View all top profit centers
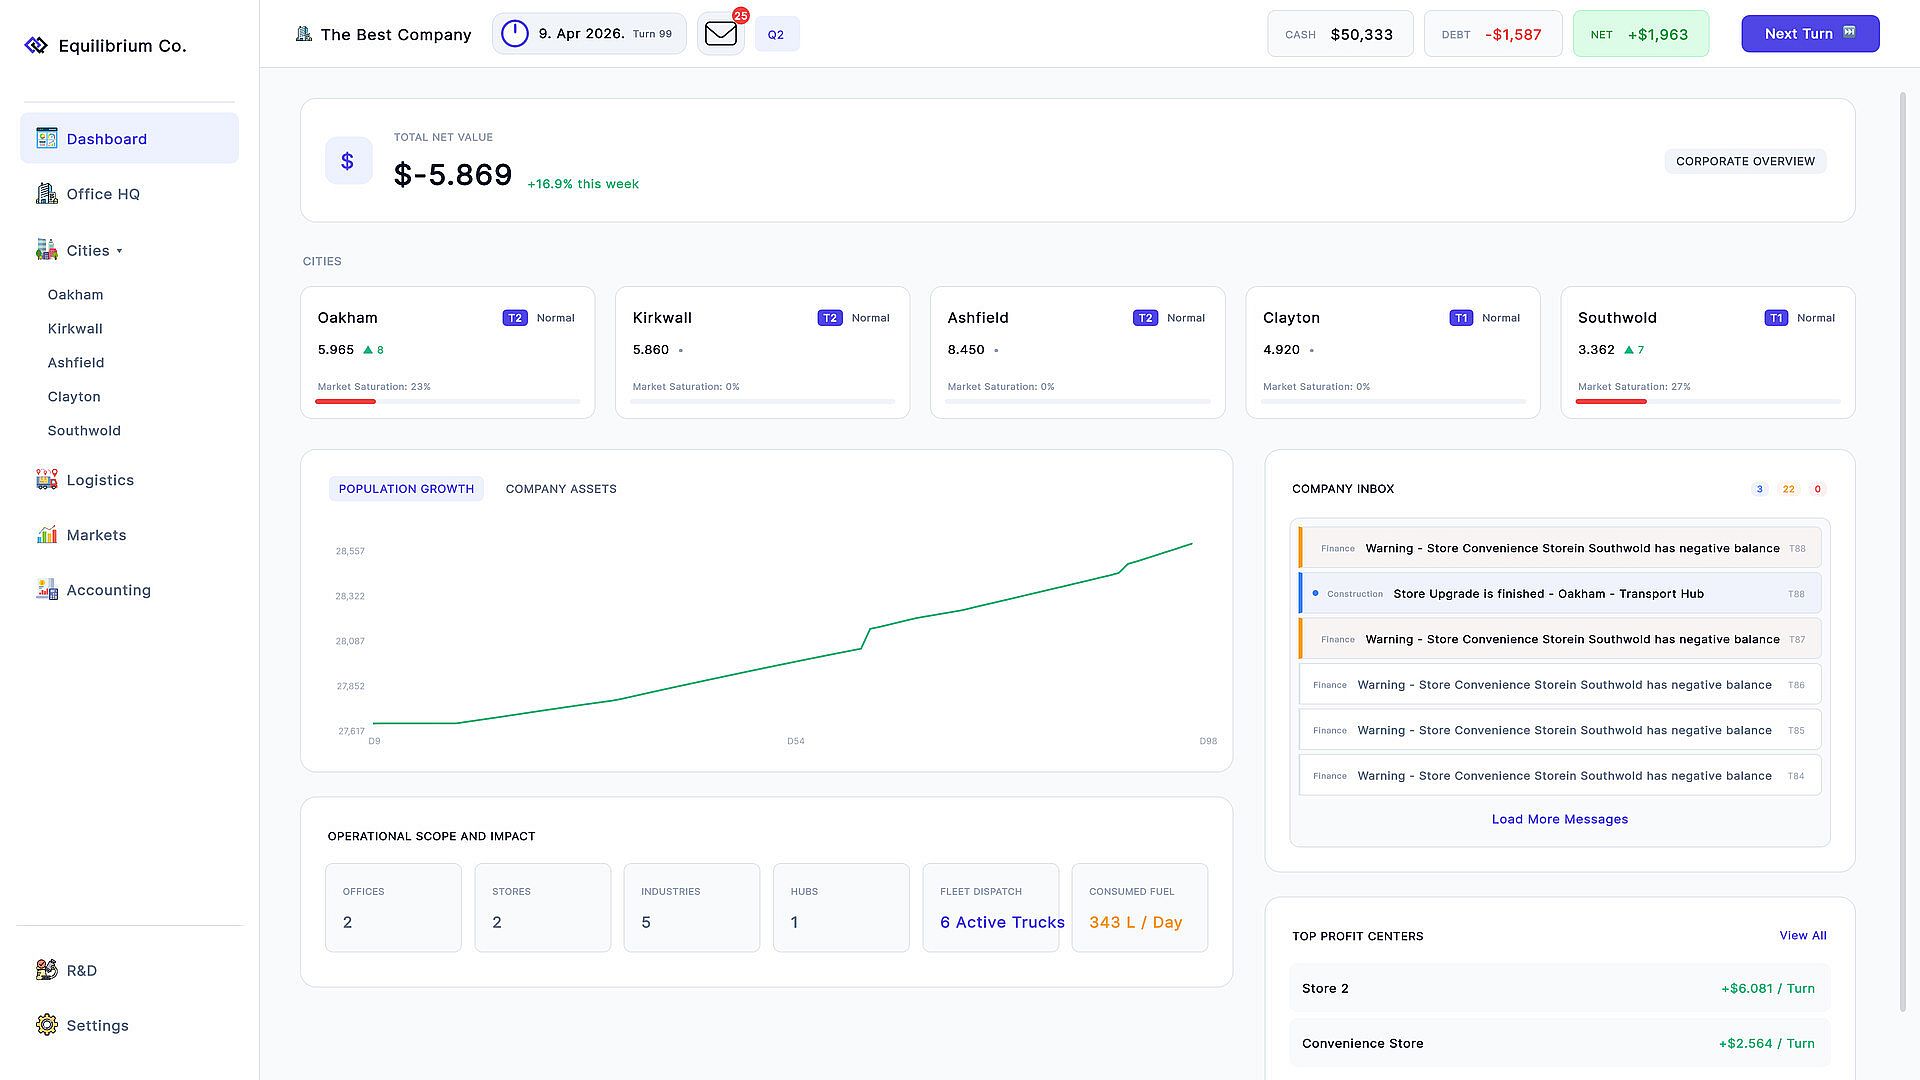 pyautogui.click(x=1802, y=936)
